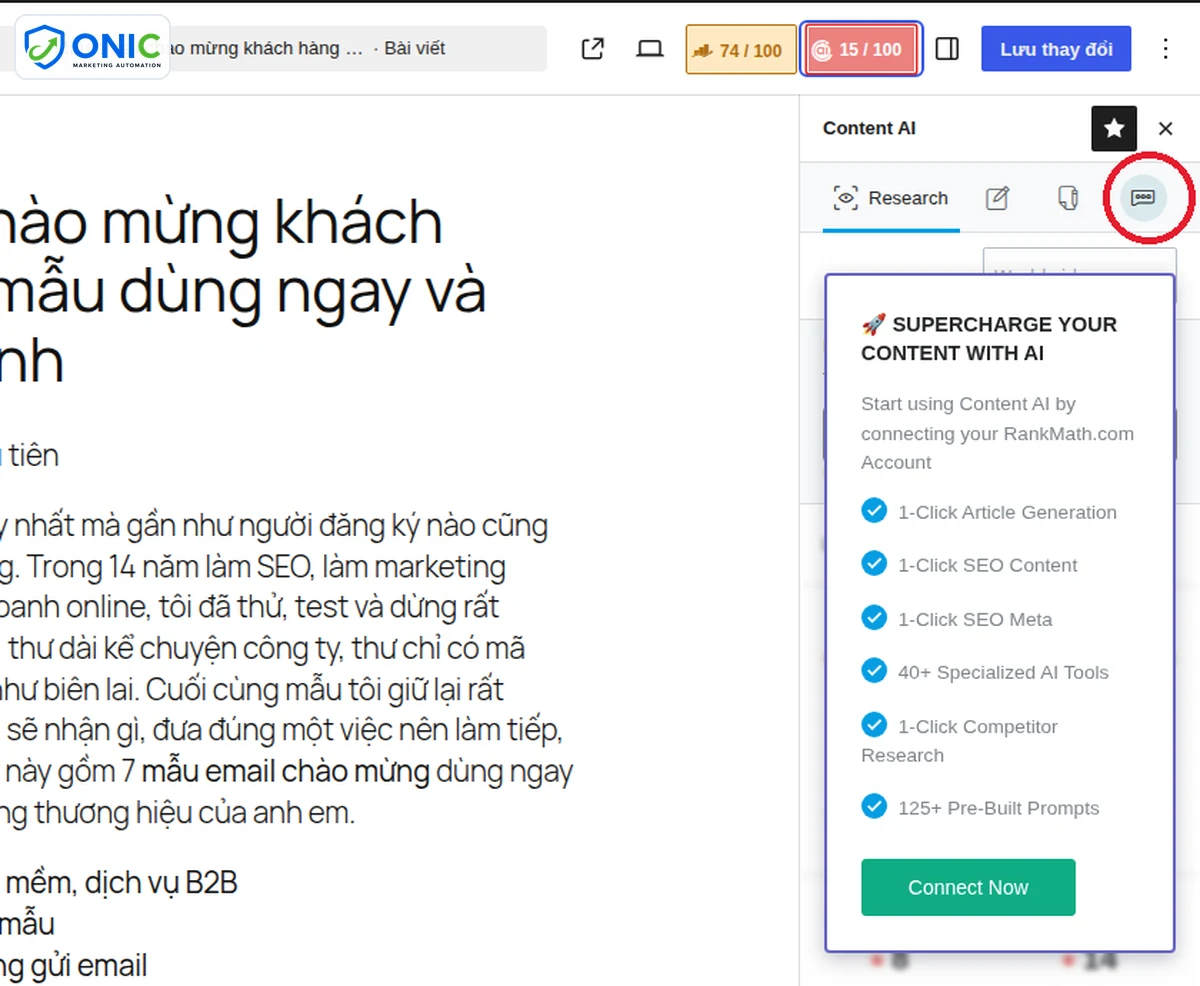Click the bold 'mẫu email chào mừng' text

286,772
